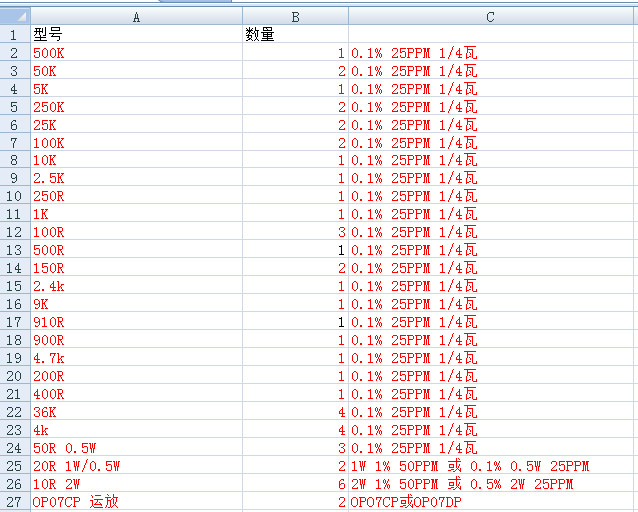Select row 1 header

pos(14,35)
